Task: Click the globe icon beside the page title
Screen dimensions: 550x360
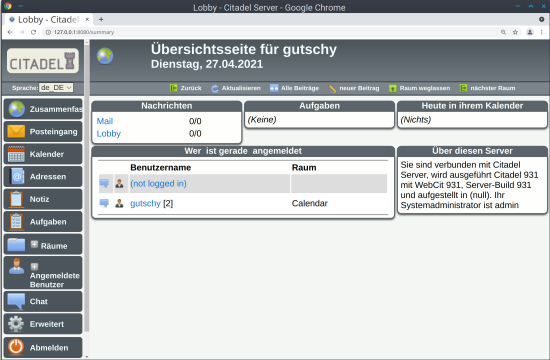Action: coord(105,56)
